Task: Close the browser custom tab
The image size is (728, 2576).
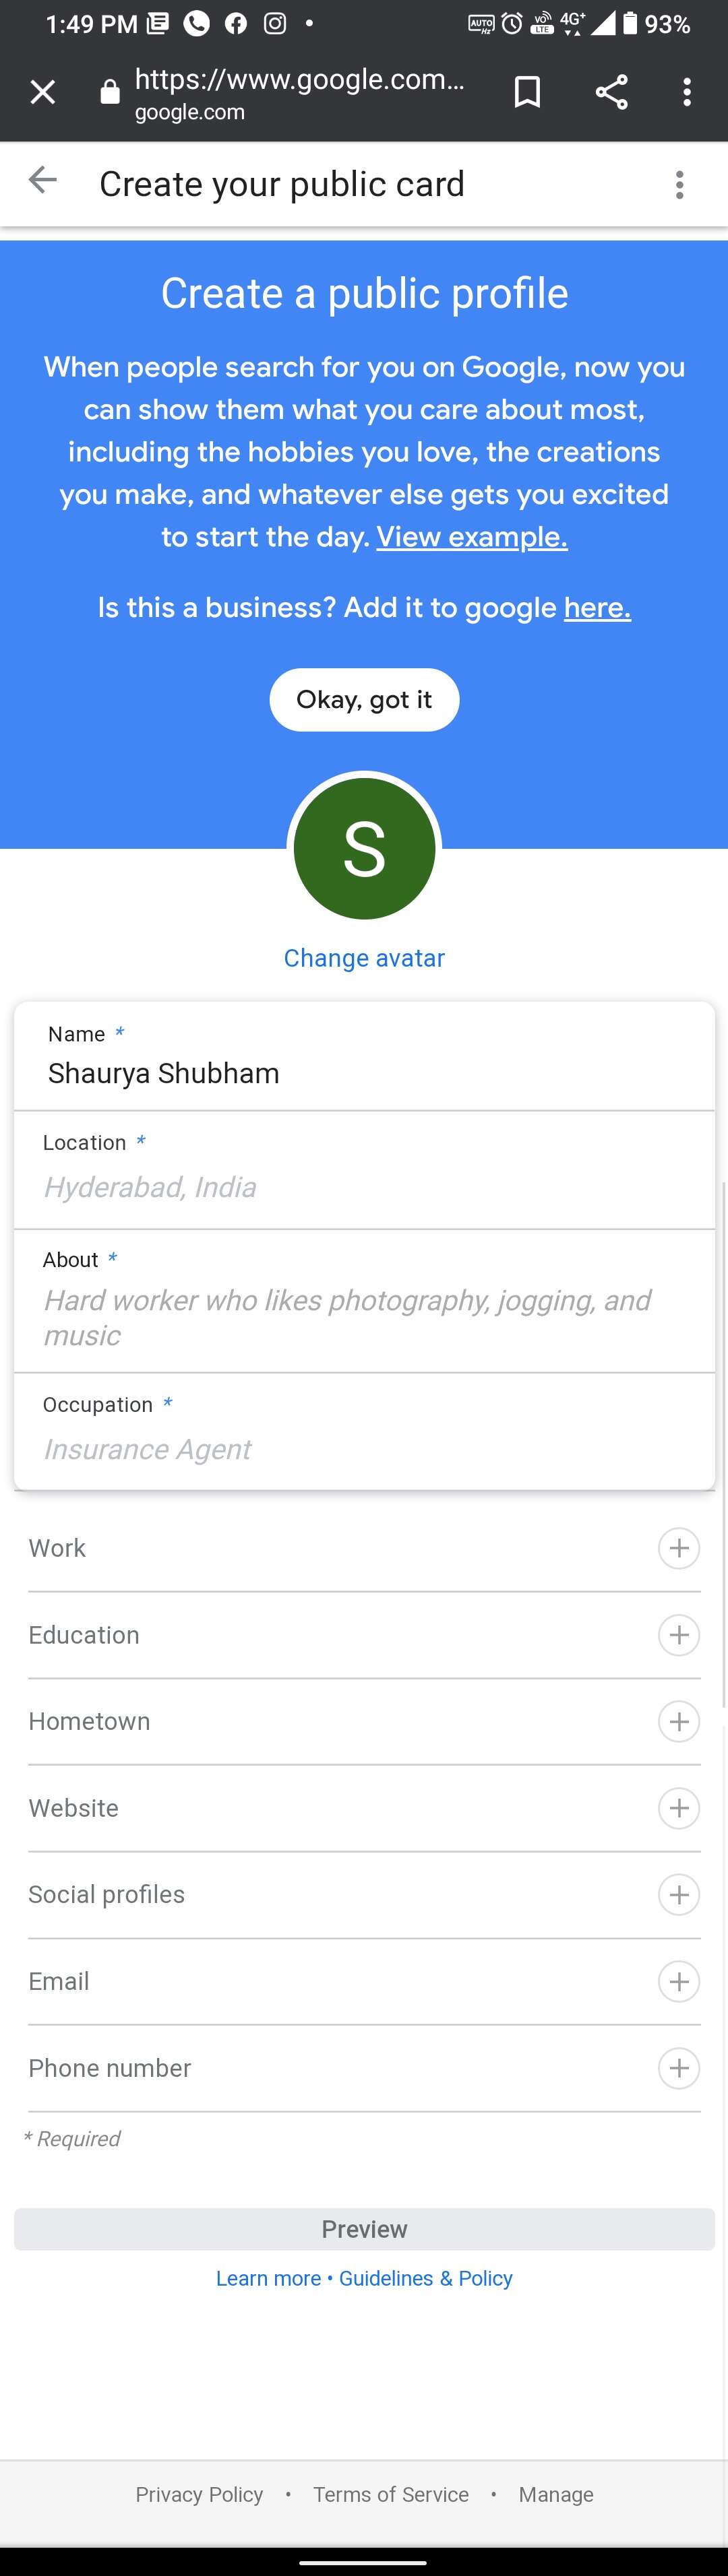Action: click(x=43, y=93)
